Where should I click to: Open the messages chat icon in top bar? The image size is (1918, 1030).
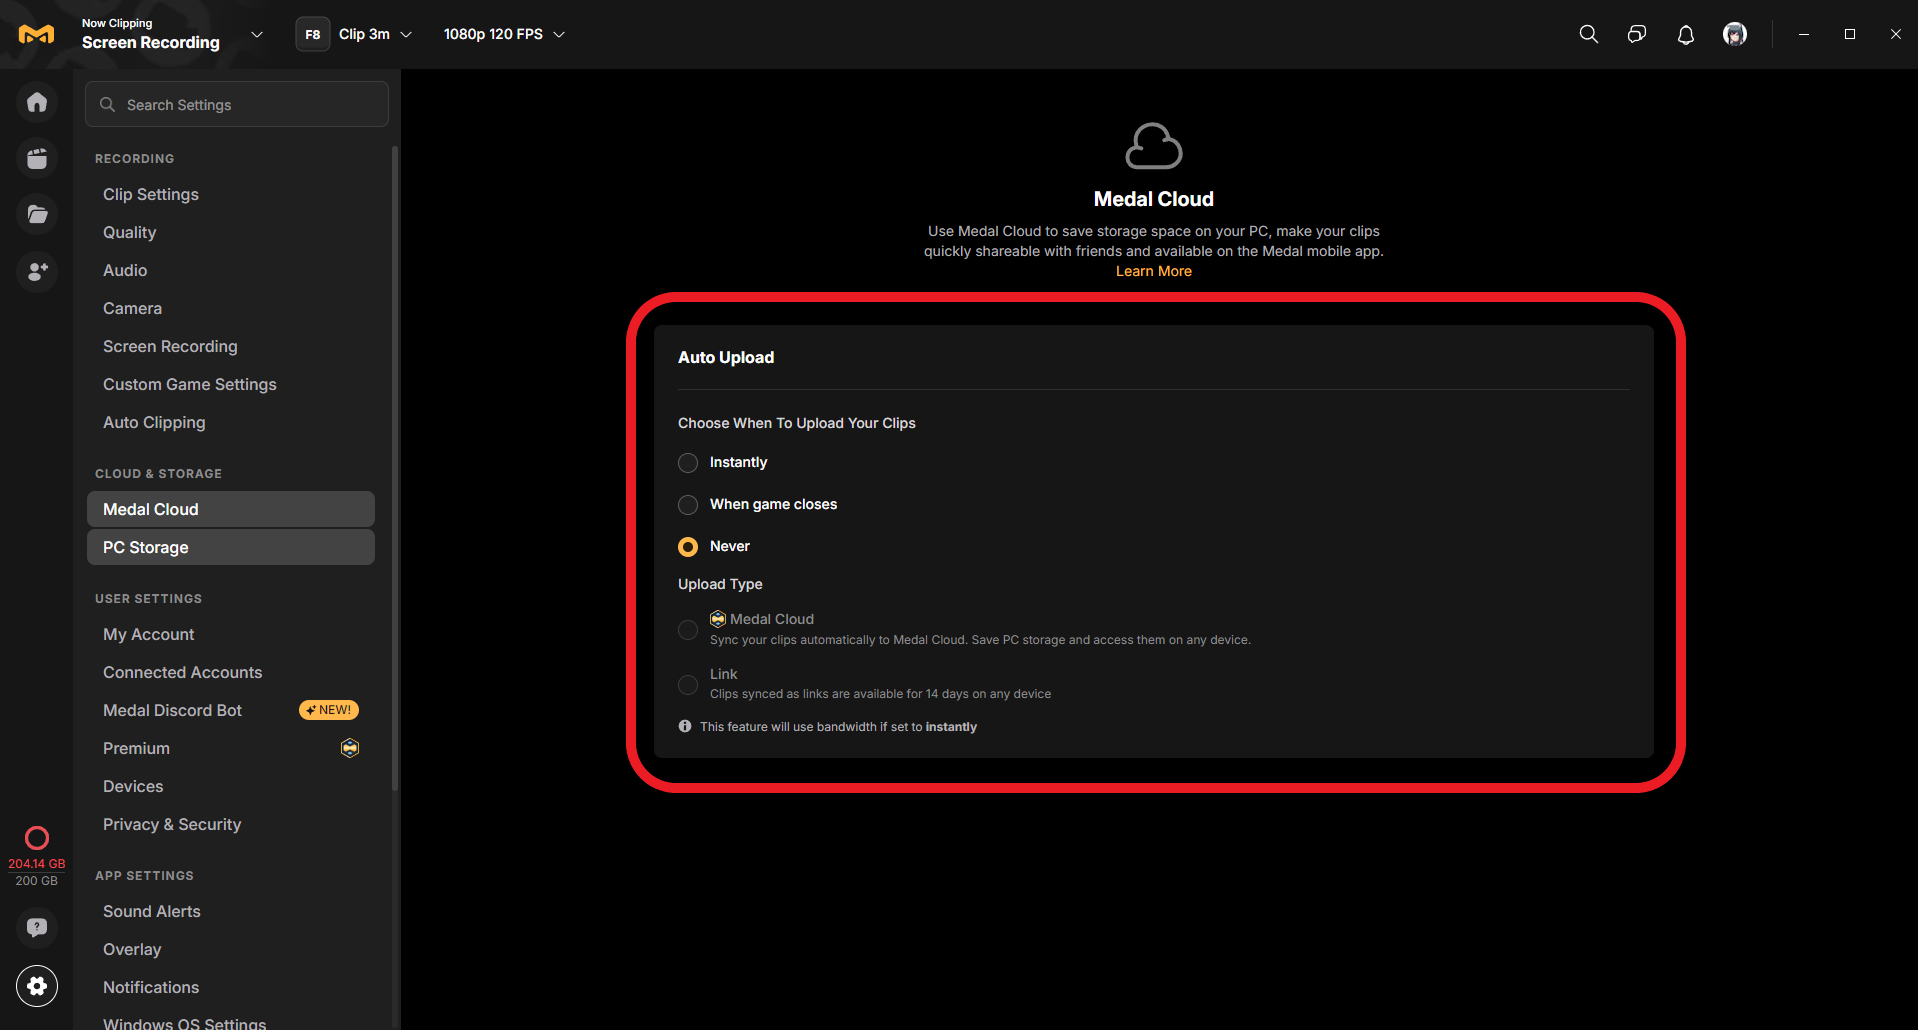[x=1637, y=34]
